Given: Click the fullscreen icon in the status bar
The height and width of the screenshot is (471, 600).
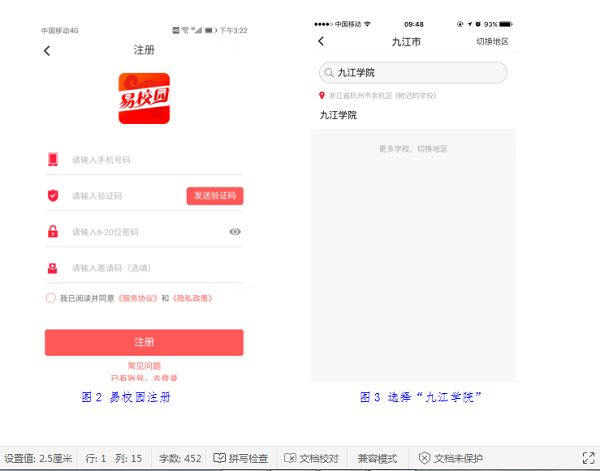Looking at the screenshot, I should point(589,458).
